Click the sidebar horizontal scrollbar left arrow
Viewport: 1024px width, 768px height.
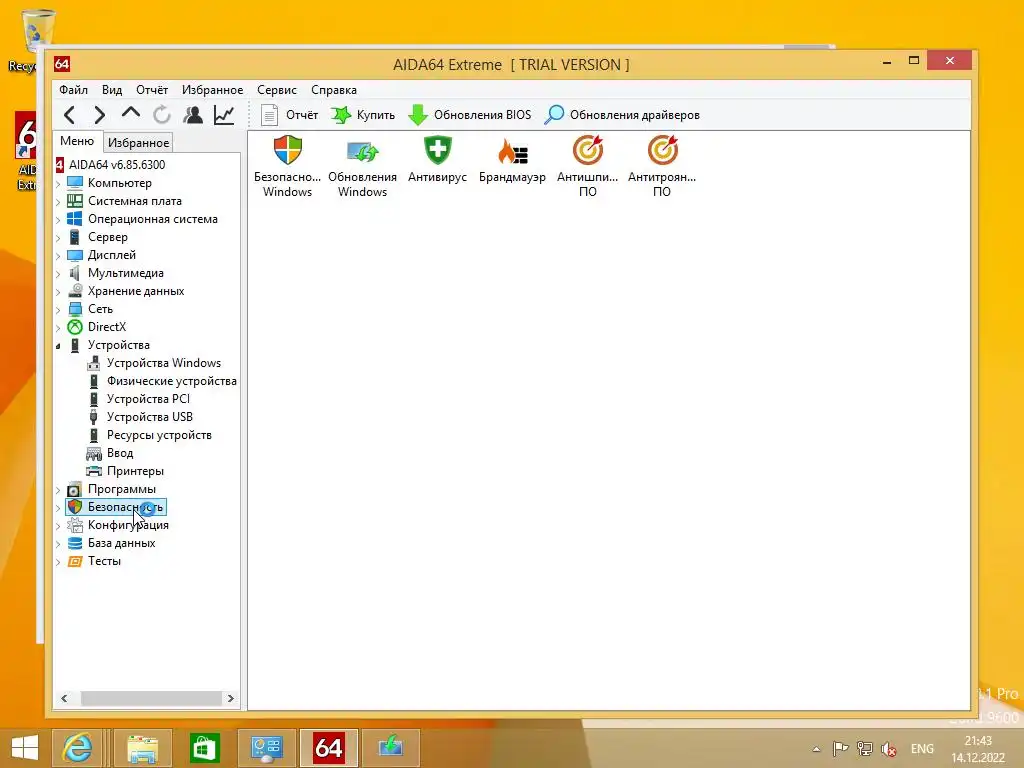pos(64,698)
